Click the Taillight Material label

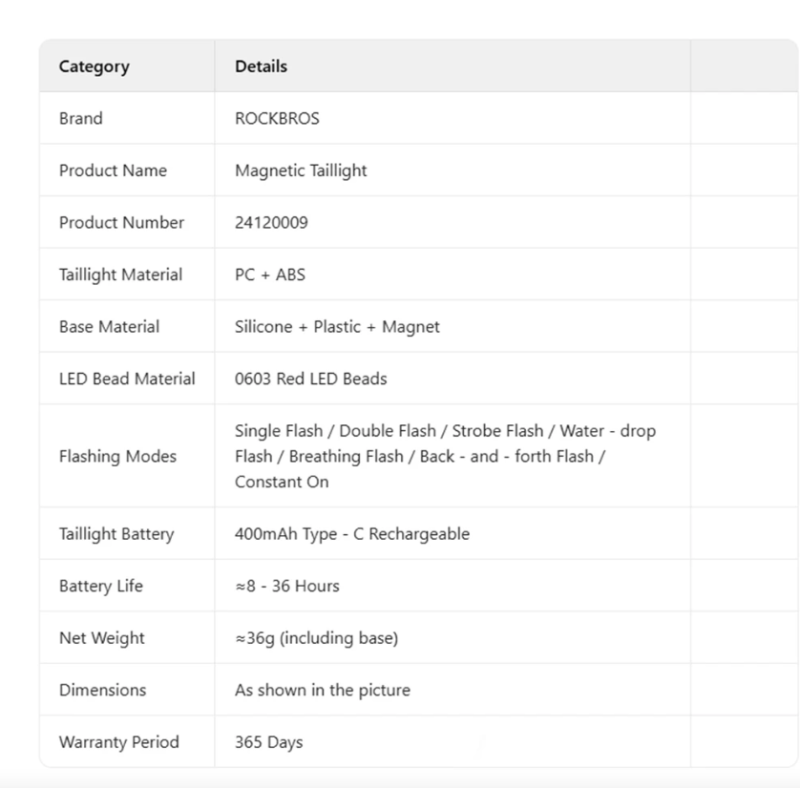click(x=120, y=274)
